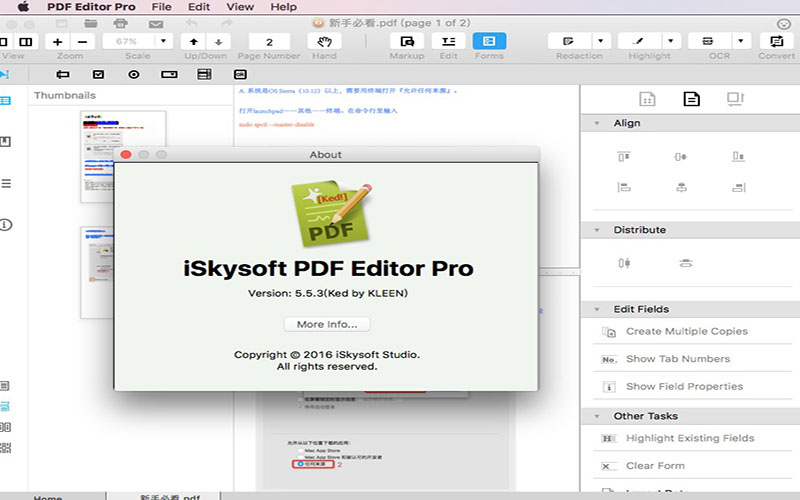Screen dimensions: 800x500
Task: Open the Convert tool
Action: (x=776, y=41)
